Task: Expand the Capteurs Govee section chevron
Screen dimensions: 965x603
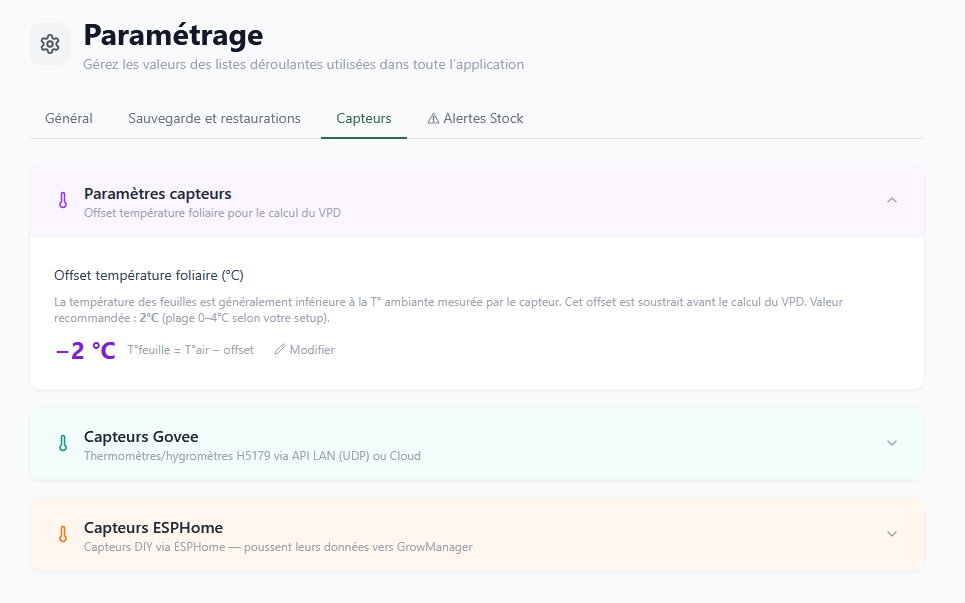Action: point(892,443)
